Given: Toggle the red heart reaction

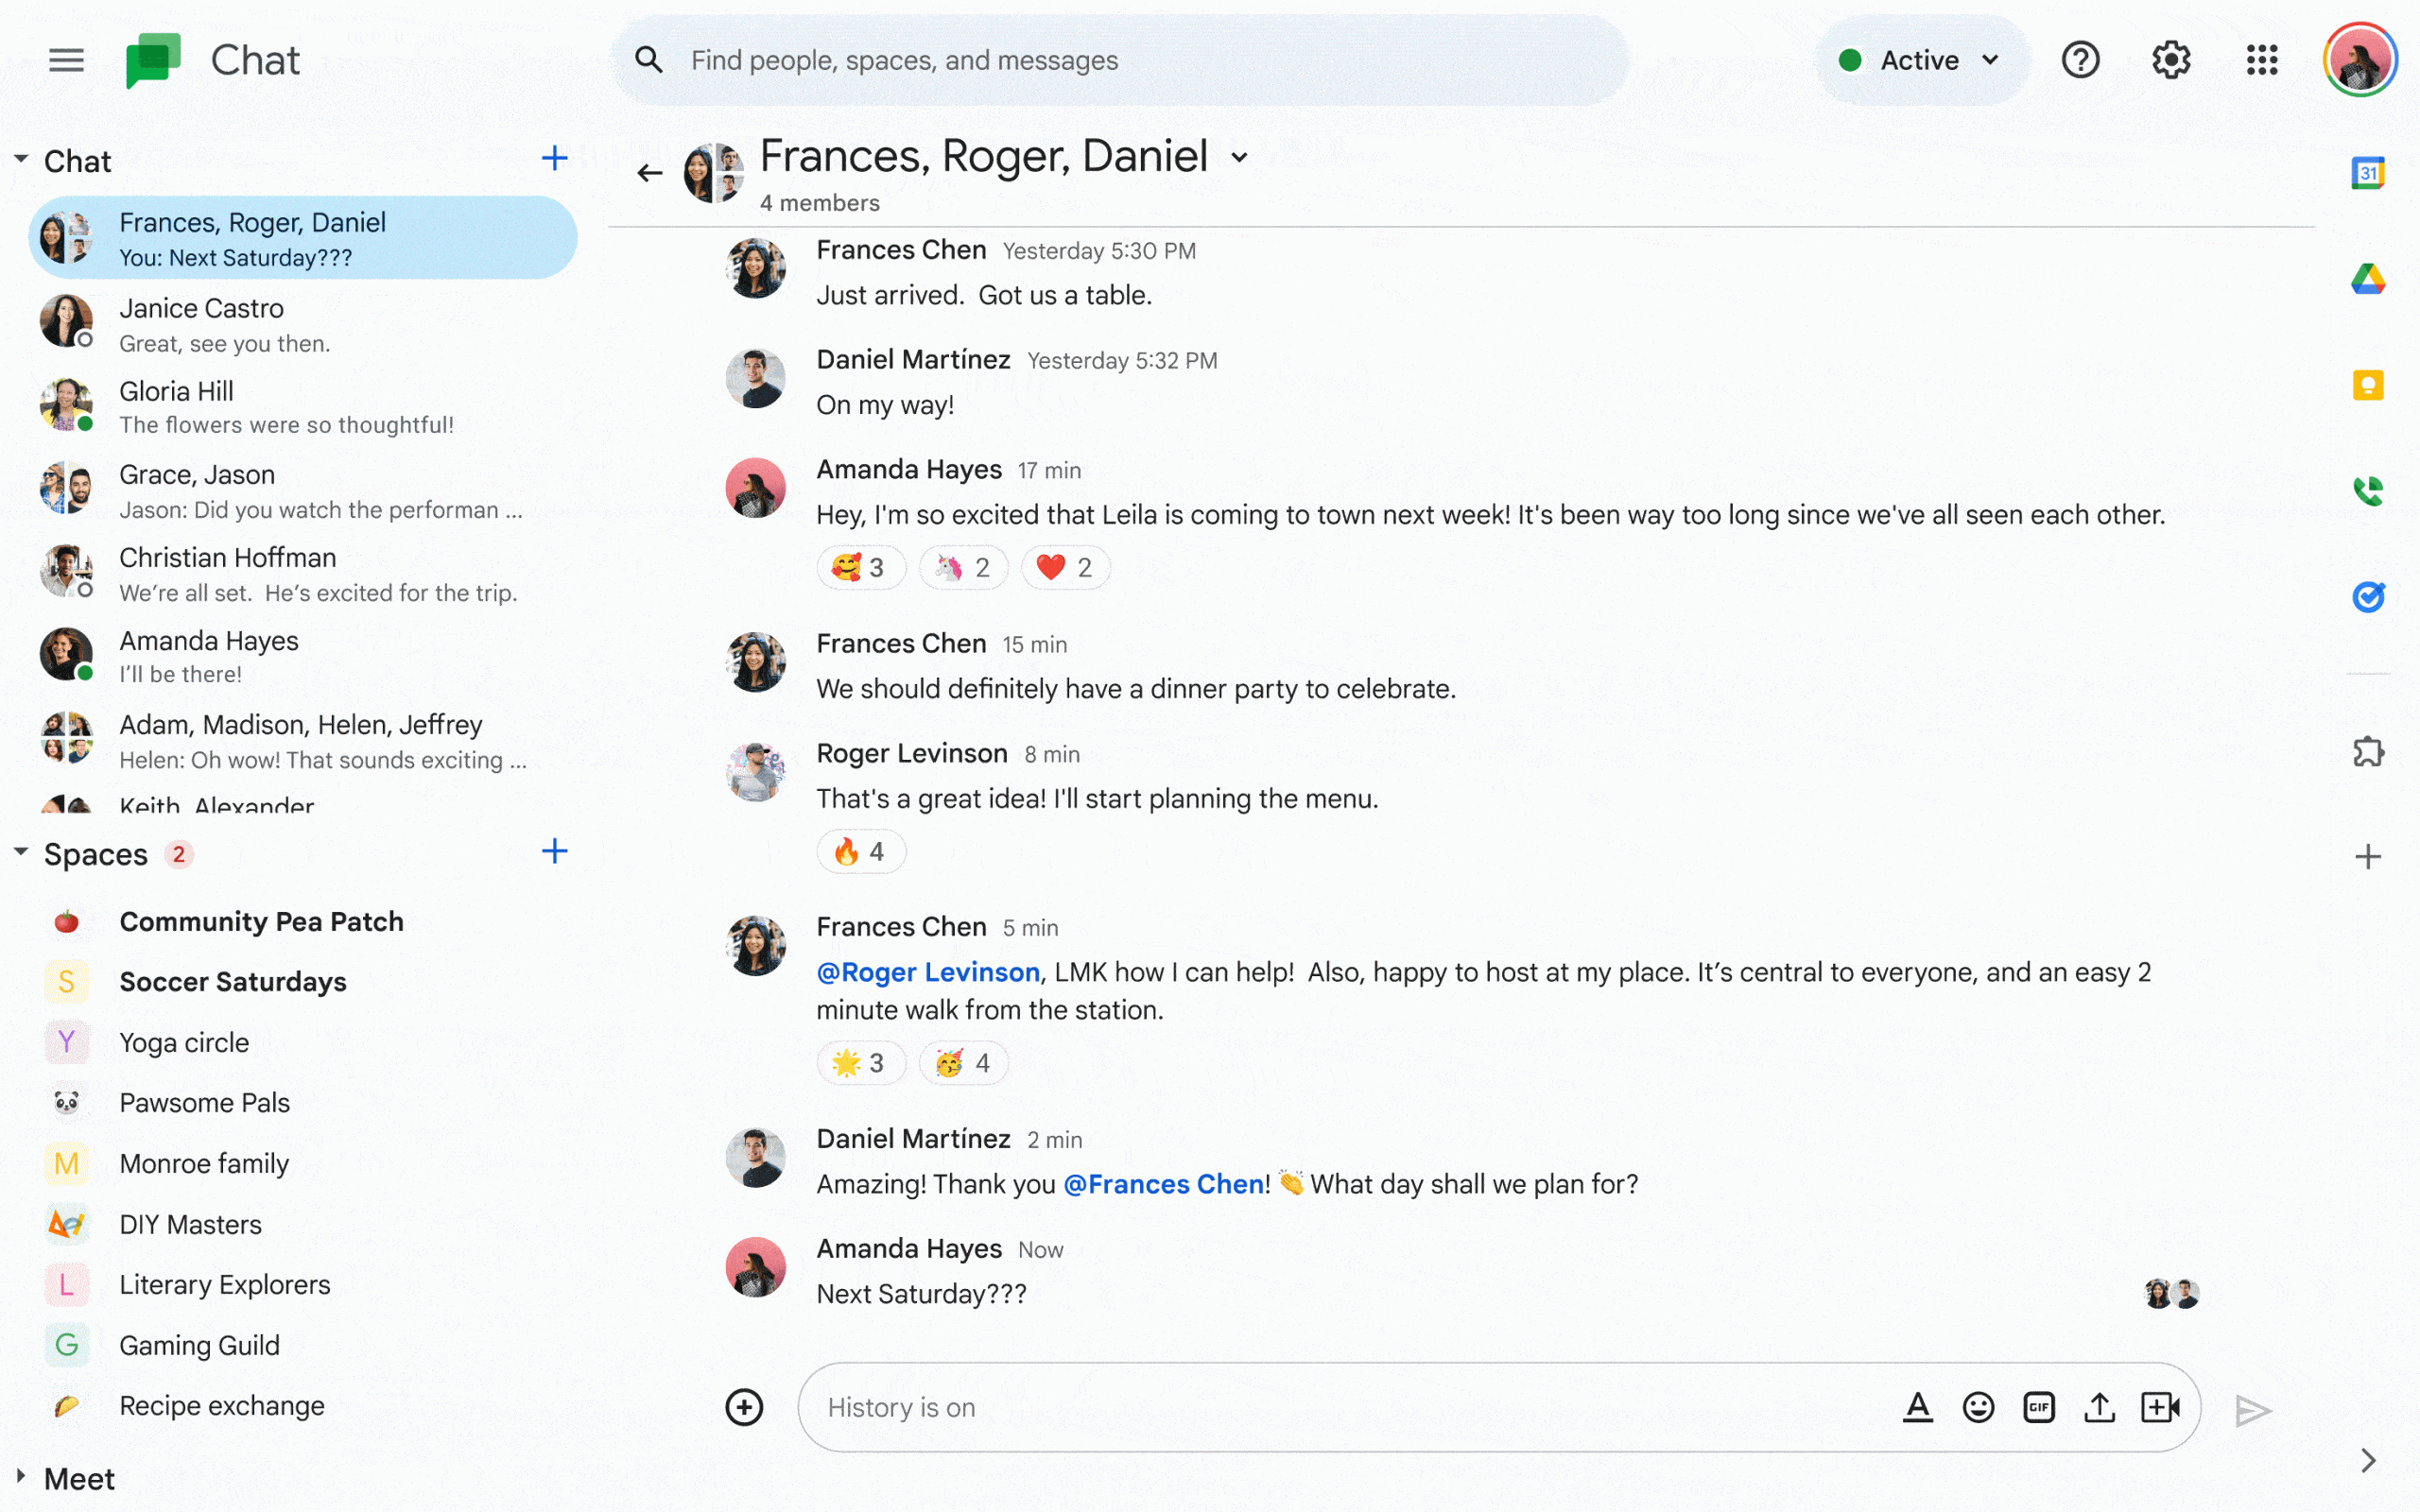Looking at the screenshot, I should click(x=1065, y=568).
